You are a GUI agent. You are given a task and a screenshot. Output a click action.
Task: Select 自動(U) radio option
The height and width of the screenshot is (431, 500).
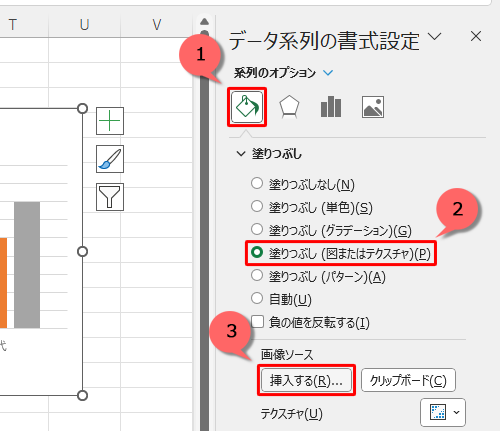click(x=257, y=298)
